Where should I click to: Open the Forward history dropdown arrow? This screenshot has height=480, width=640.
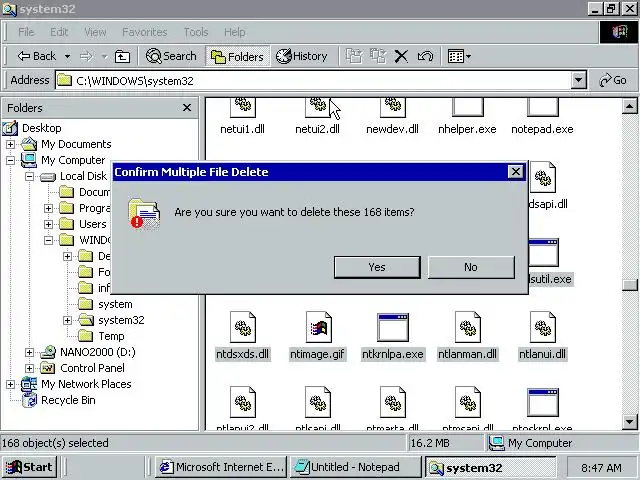[x=104, y=56]
